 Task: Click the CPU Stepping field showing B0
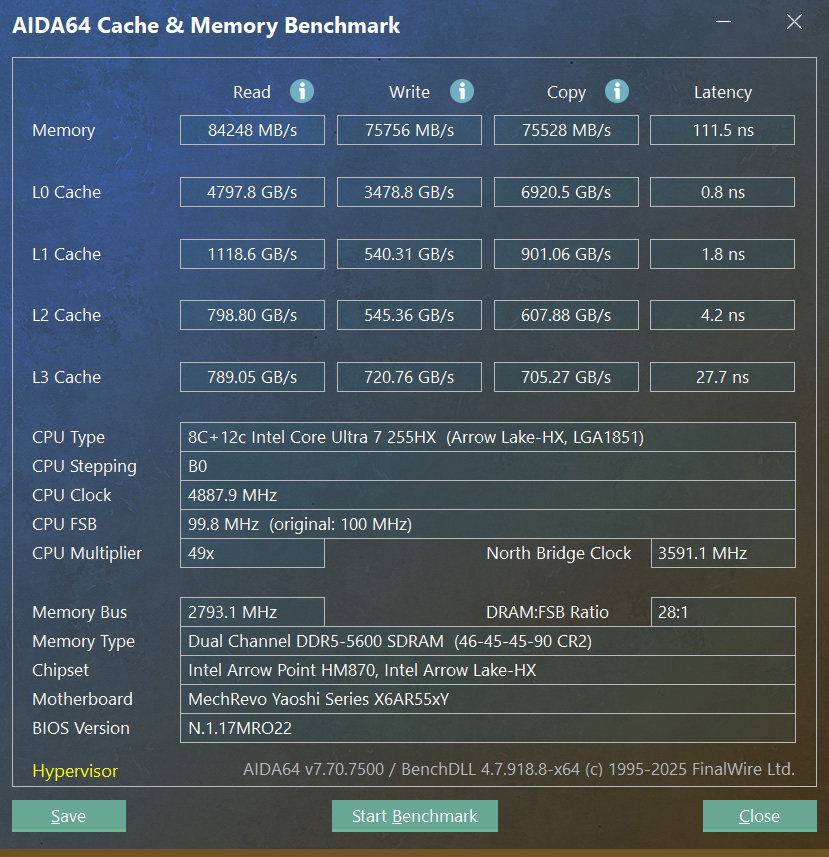[489, 466]
